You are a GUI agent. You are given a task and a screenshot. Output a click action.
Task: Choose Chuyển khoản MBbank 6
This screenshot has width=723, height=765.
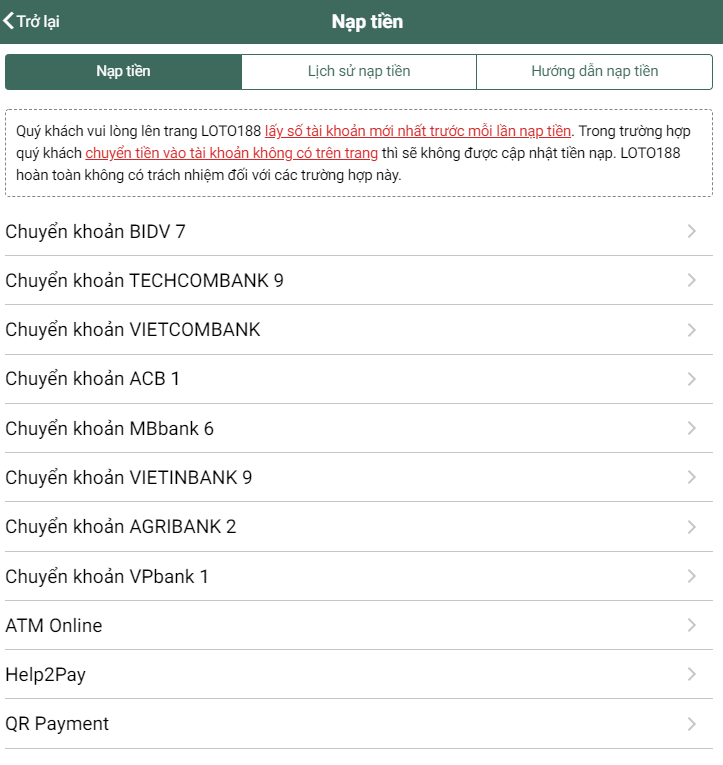[x=359, y=428]
